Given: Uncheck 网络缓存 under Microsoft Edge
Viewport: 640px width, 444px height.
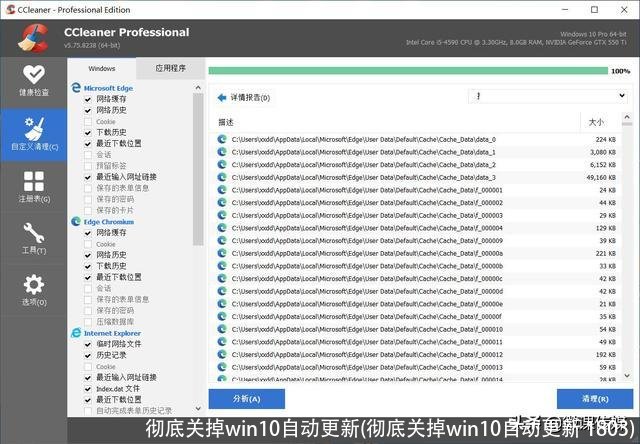Looking at the screenshot, I should pyautogui.click(x=88, y=99).
